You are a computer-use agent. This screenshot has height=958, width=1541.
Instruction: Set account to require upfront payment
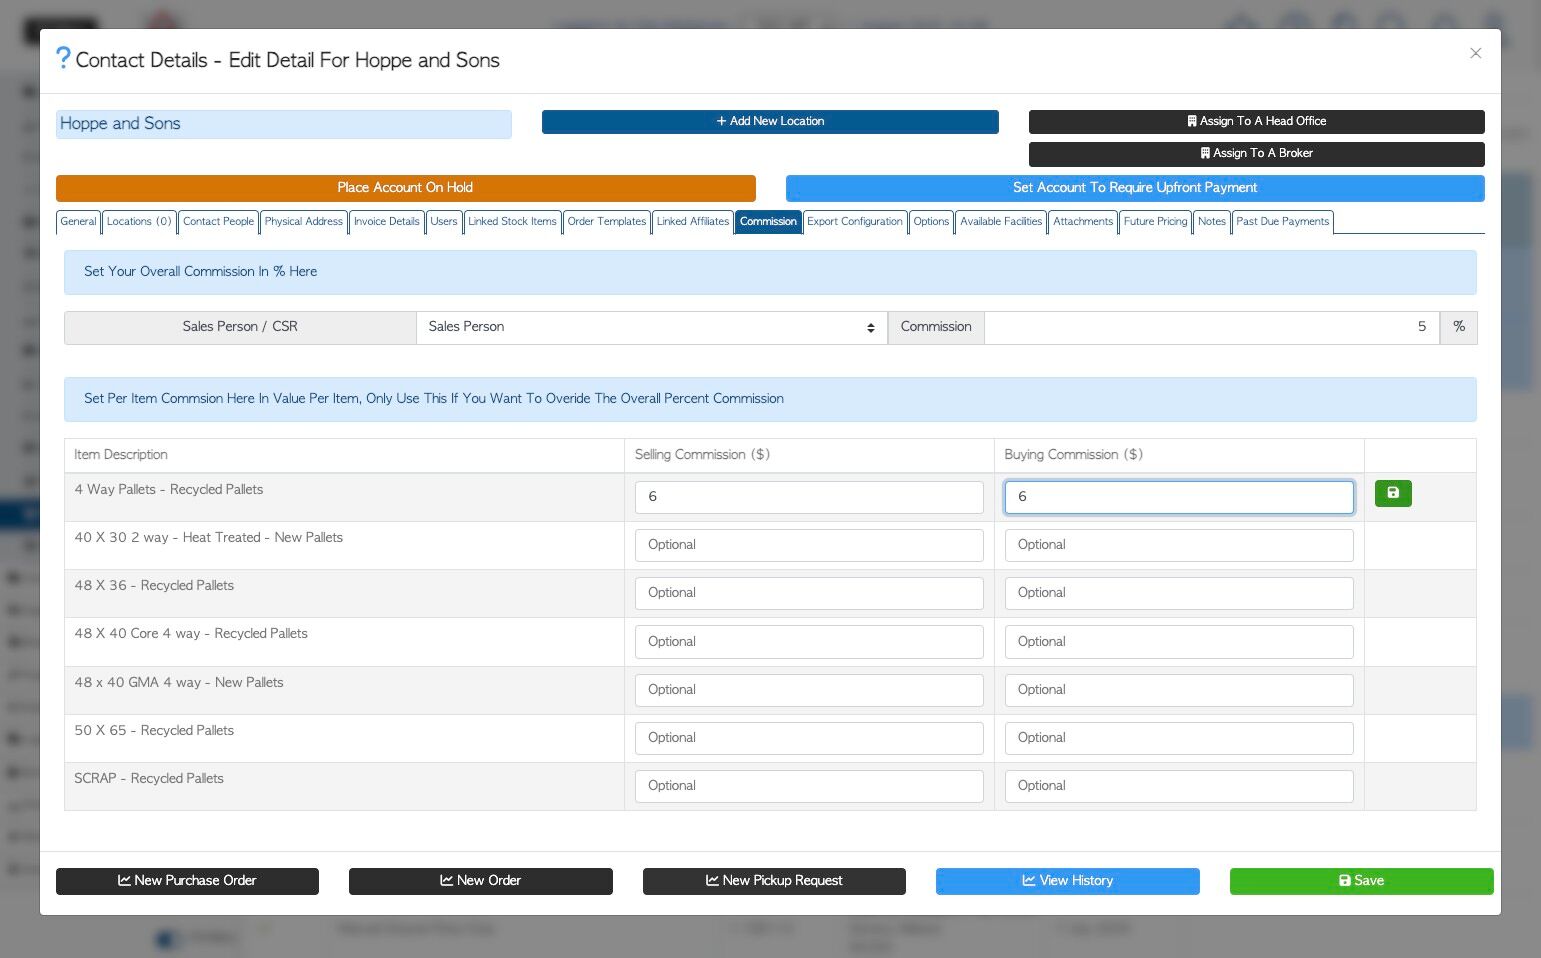click(x=1135, y=188)
